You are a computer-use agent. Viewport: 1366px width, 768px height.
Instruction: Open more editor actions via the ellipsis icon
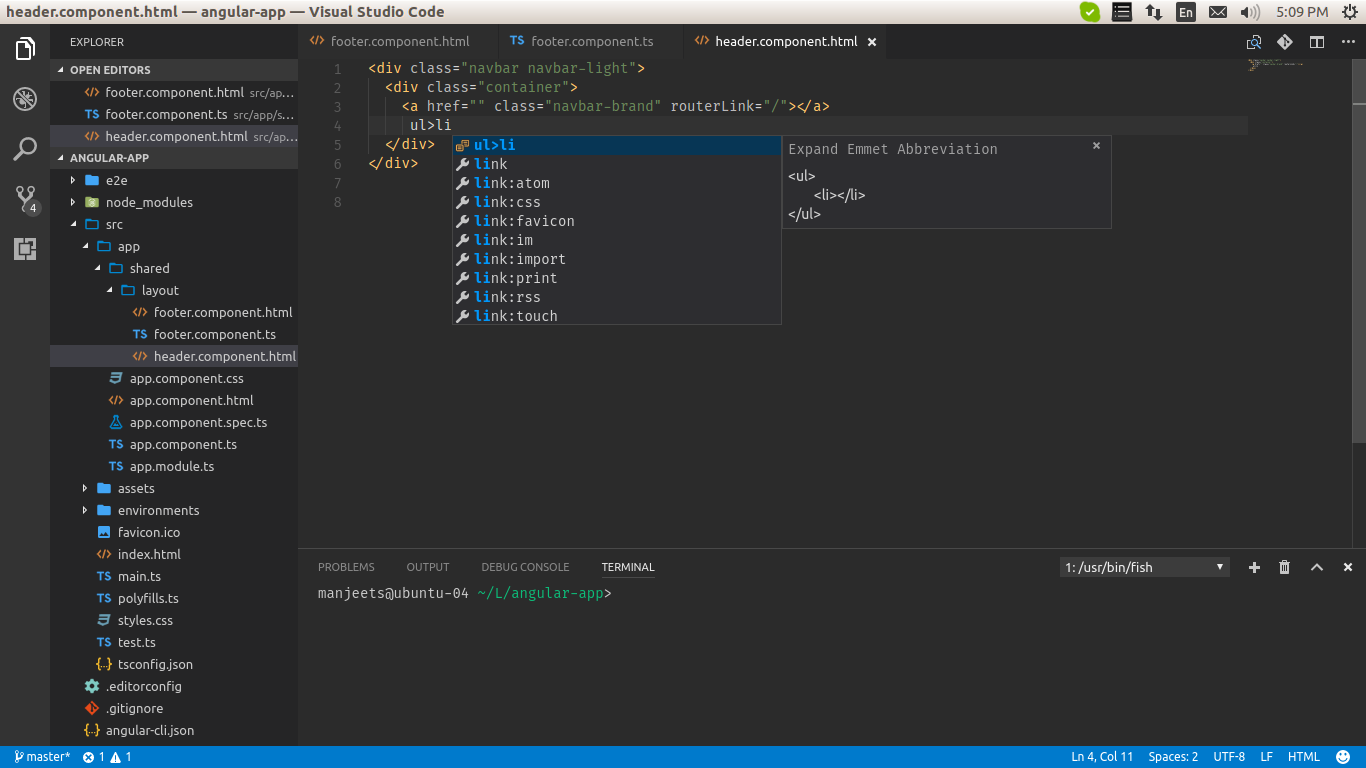(1345, 42)
